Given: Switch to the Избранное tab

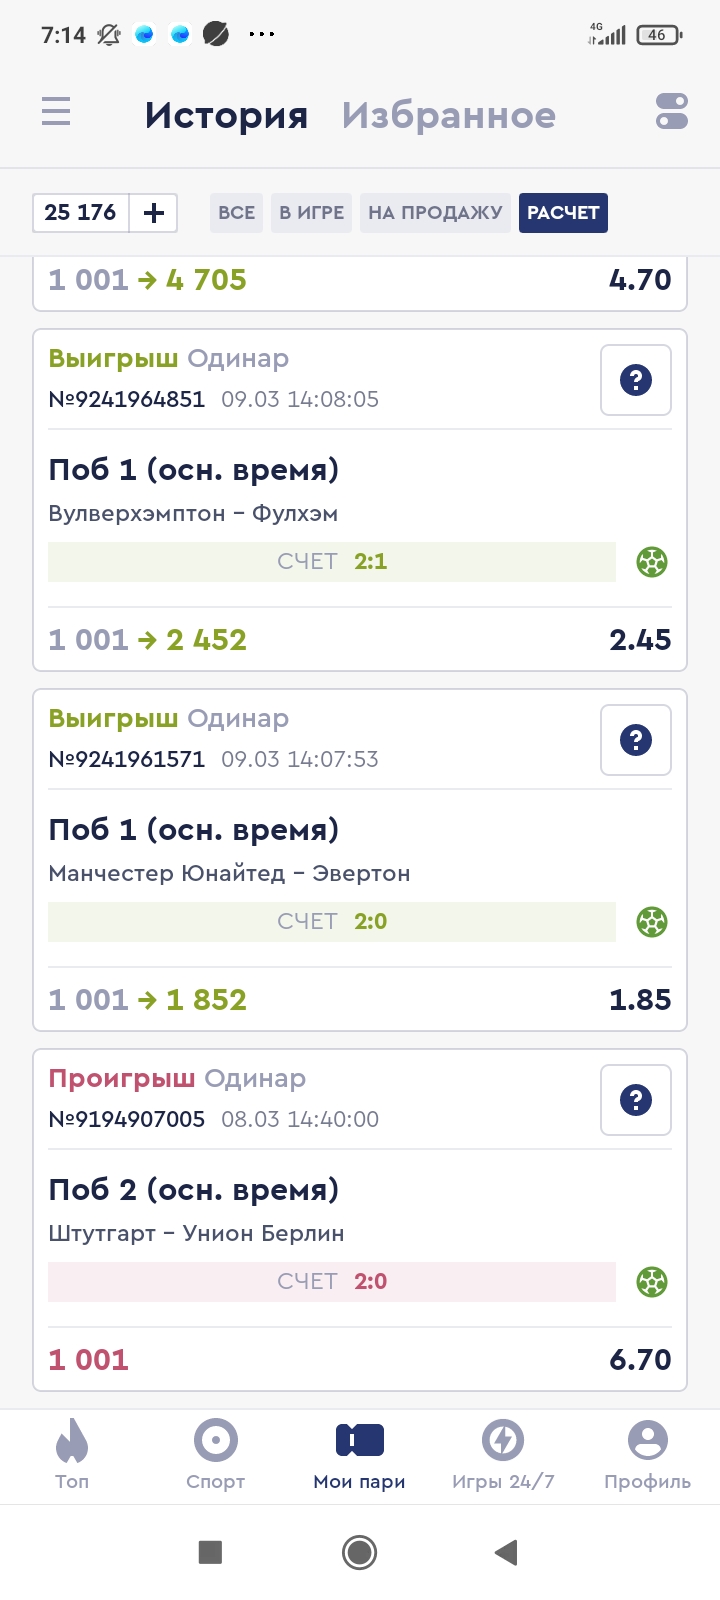Looking at the screenshot, I should [448, 116].
